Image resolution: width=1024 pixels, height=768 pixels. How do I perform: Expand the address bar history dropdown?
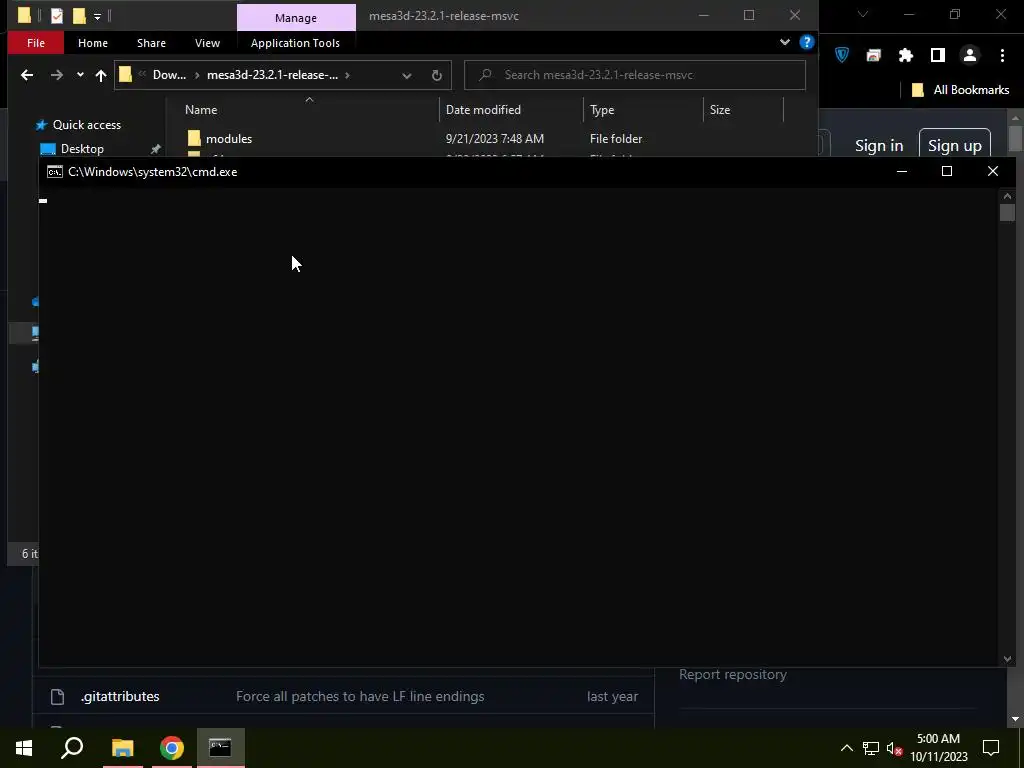click(x=407, y=75)
